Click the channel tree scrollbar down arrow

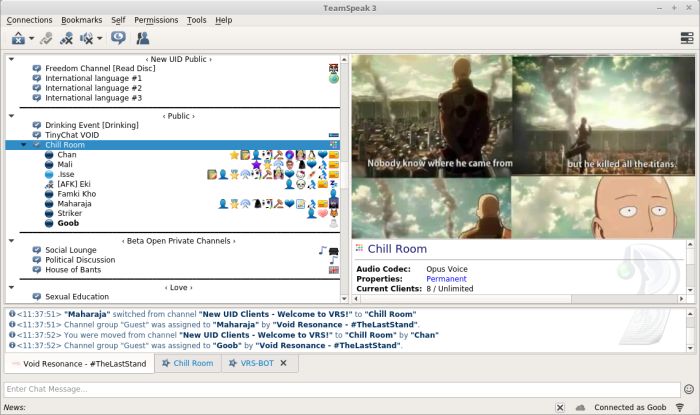344,299
